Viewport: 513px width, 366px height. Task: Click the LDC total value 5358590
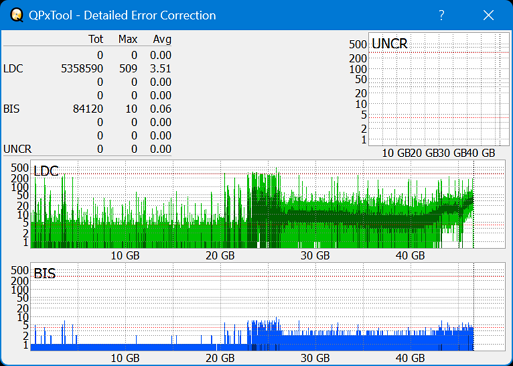[82, 69]
